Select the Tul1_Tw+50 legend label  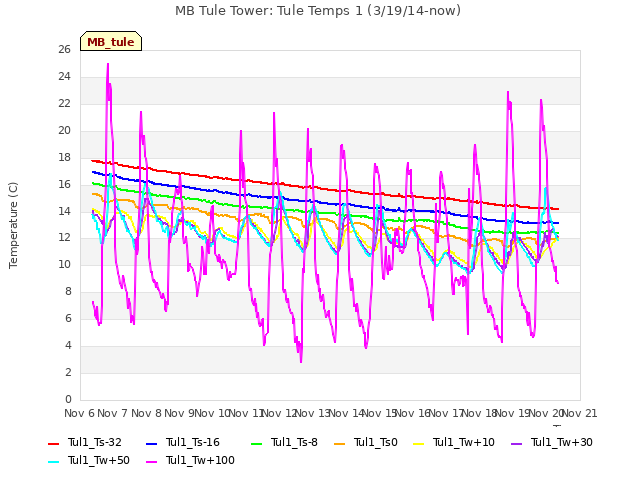click(x=99, y=460)
